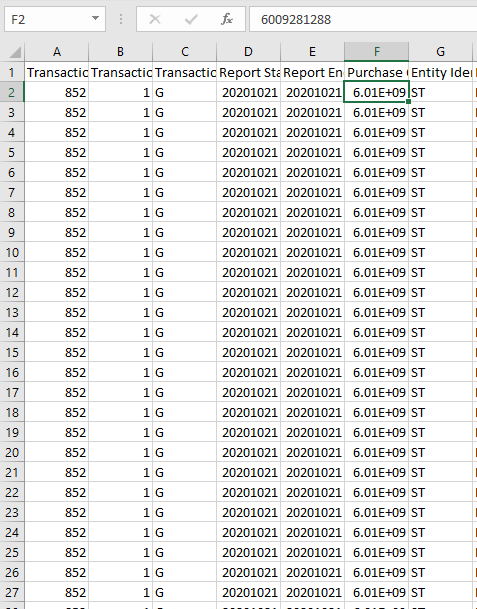Click cell D14 with 20201021
Image resolution: width=477 pixels, height=609 pixels.
(x=249, y=332)
